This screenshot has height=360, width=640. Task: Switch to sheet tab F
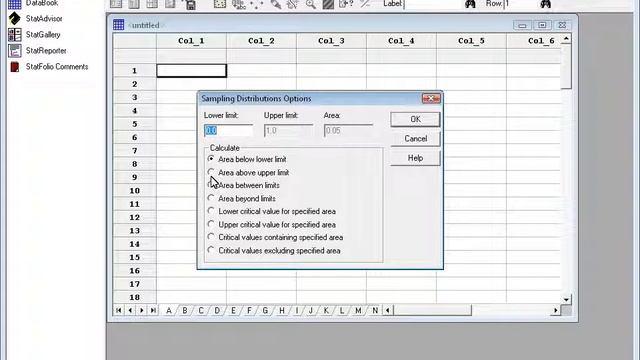point(249,311)
